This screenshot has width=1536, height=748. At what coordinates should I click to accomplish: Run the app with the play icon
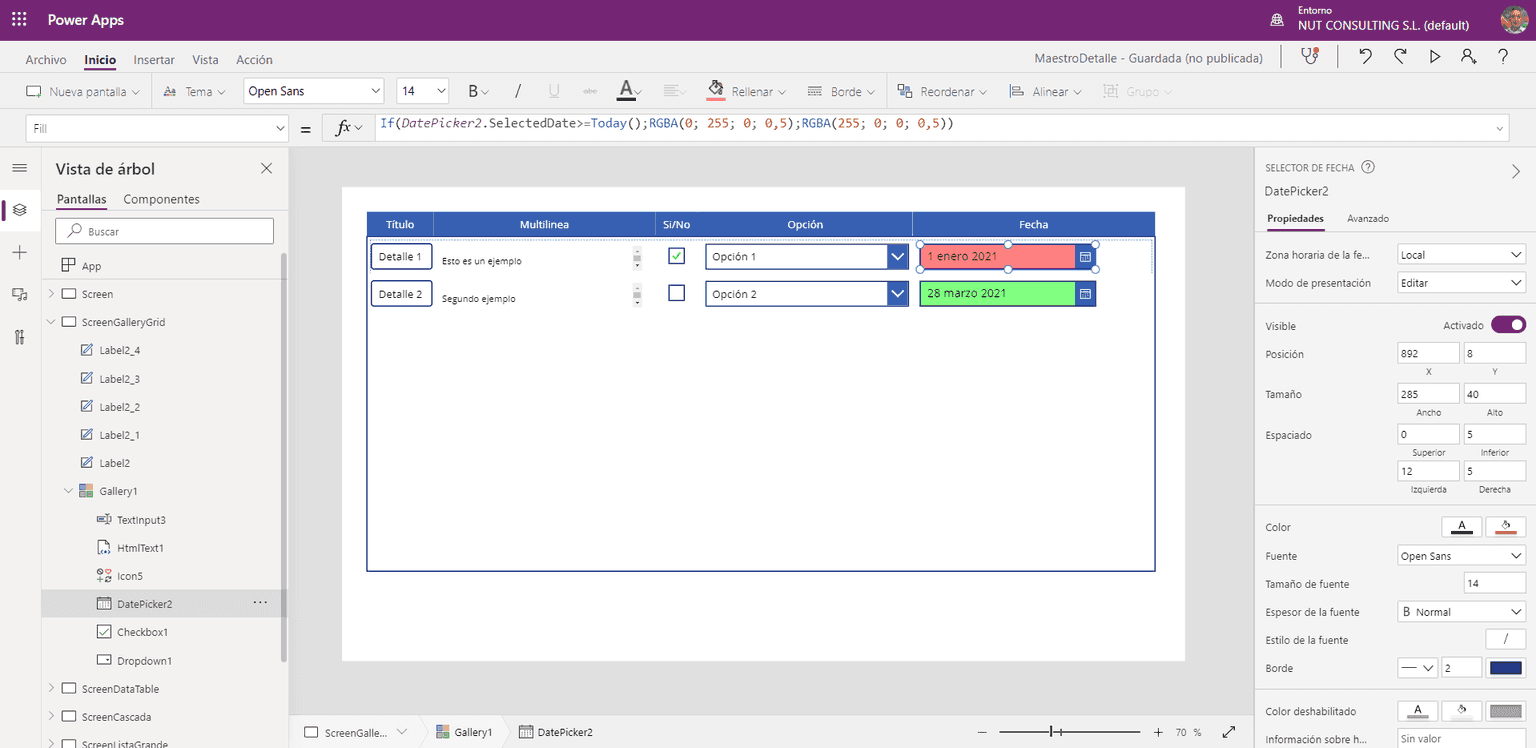[x=1435, y=56]
